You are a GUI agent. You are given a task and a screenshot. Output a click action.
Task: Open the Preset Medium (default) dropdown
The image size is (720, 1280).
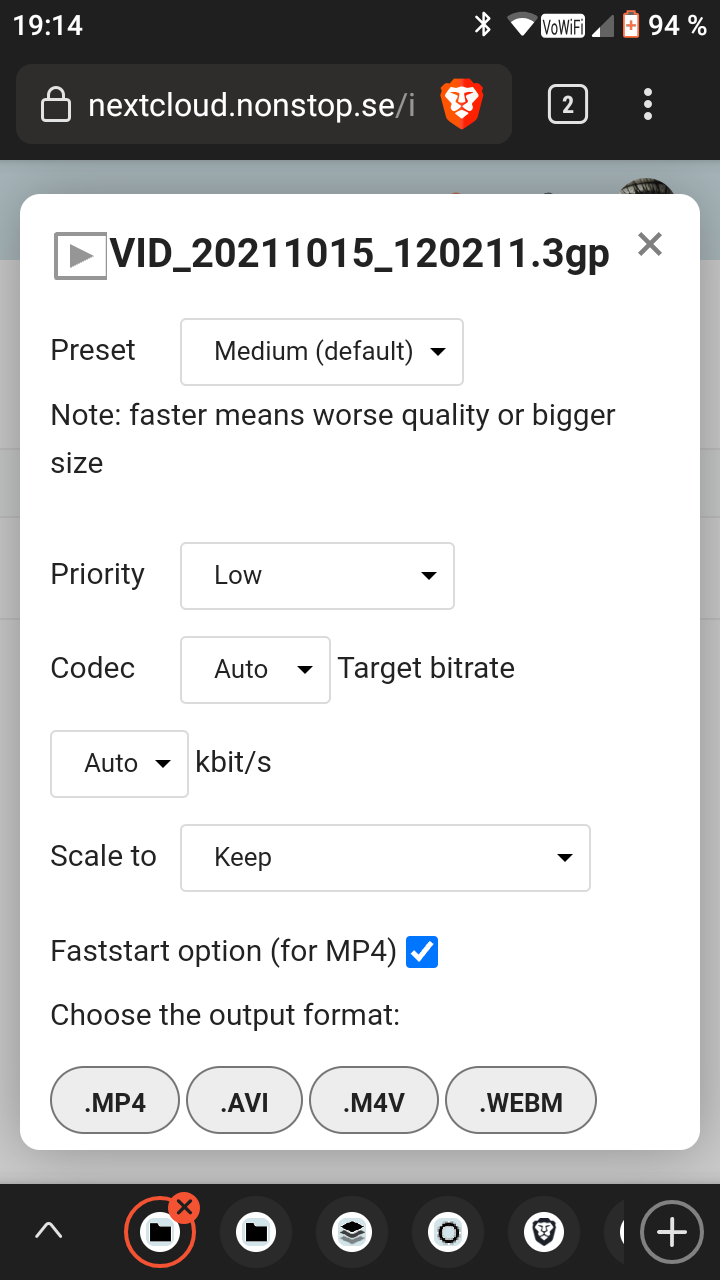(322, 352)
